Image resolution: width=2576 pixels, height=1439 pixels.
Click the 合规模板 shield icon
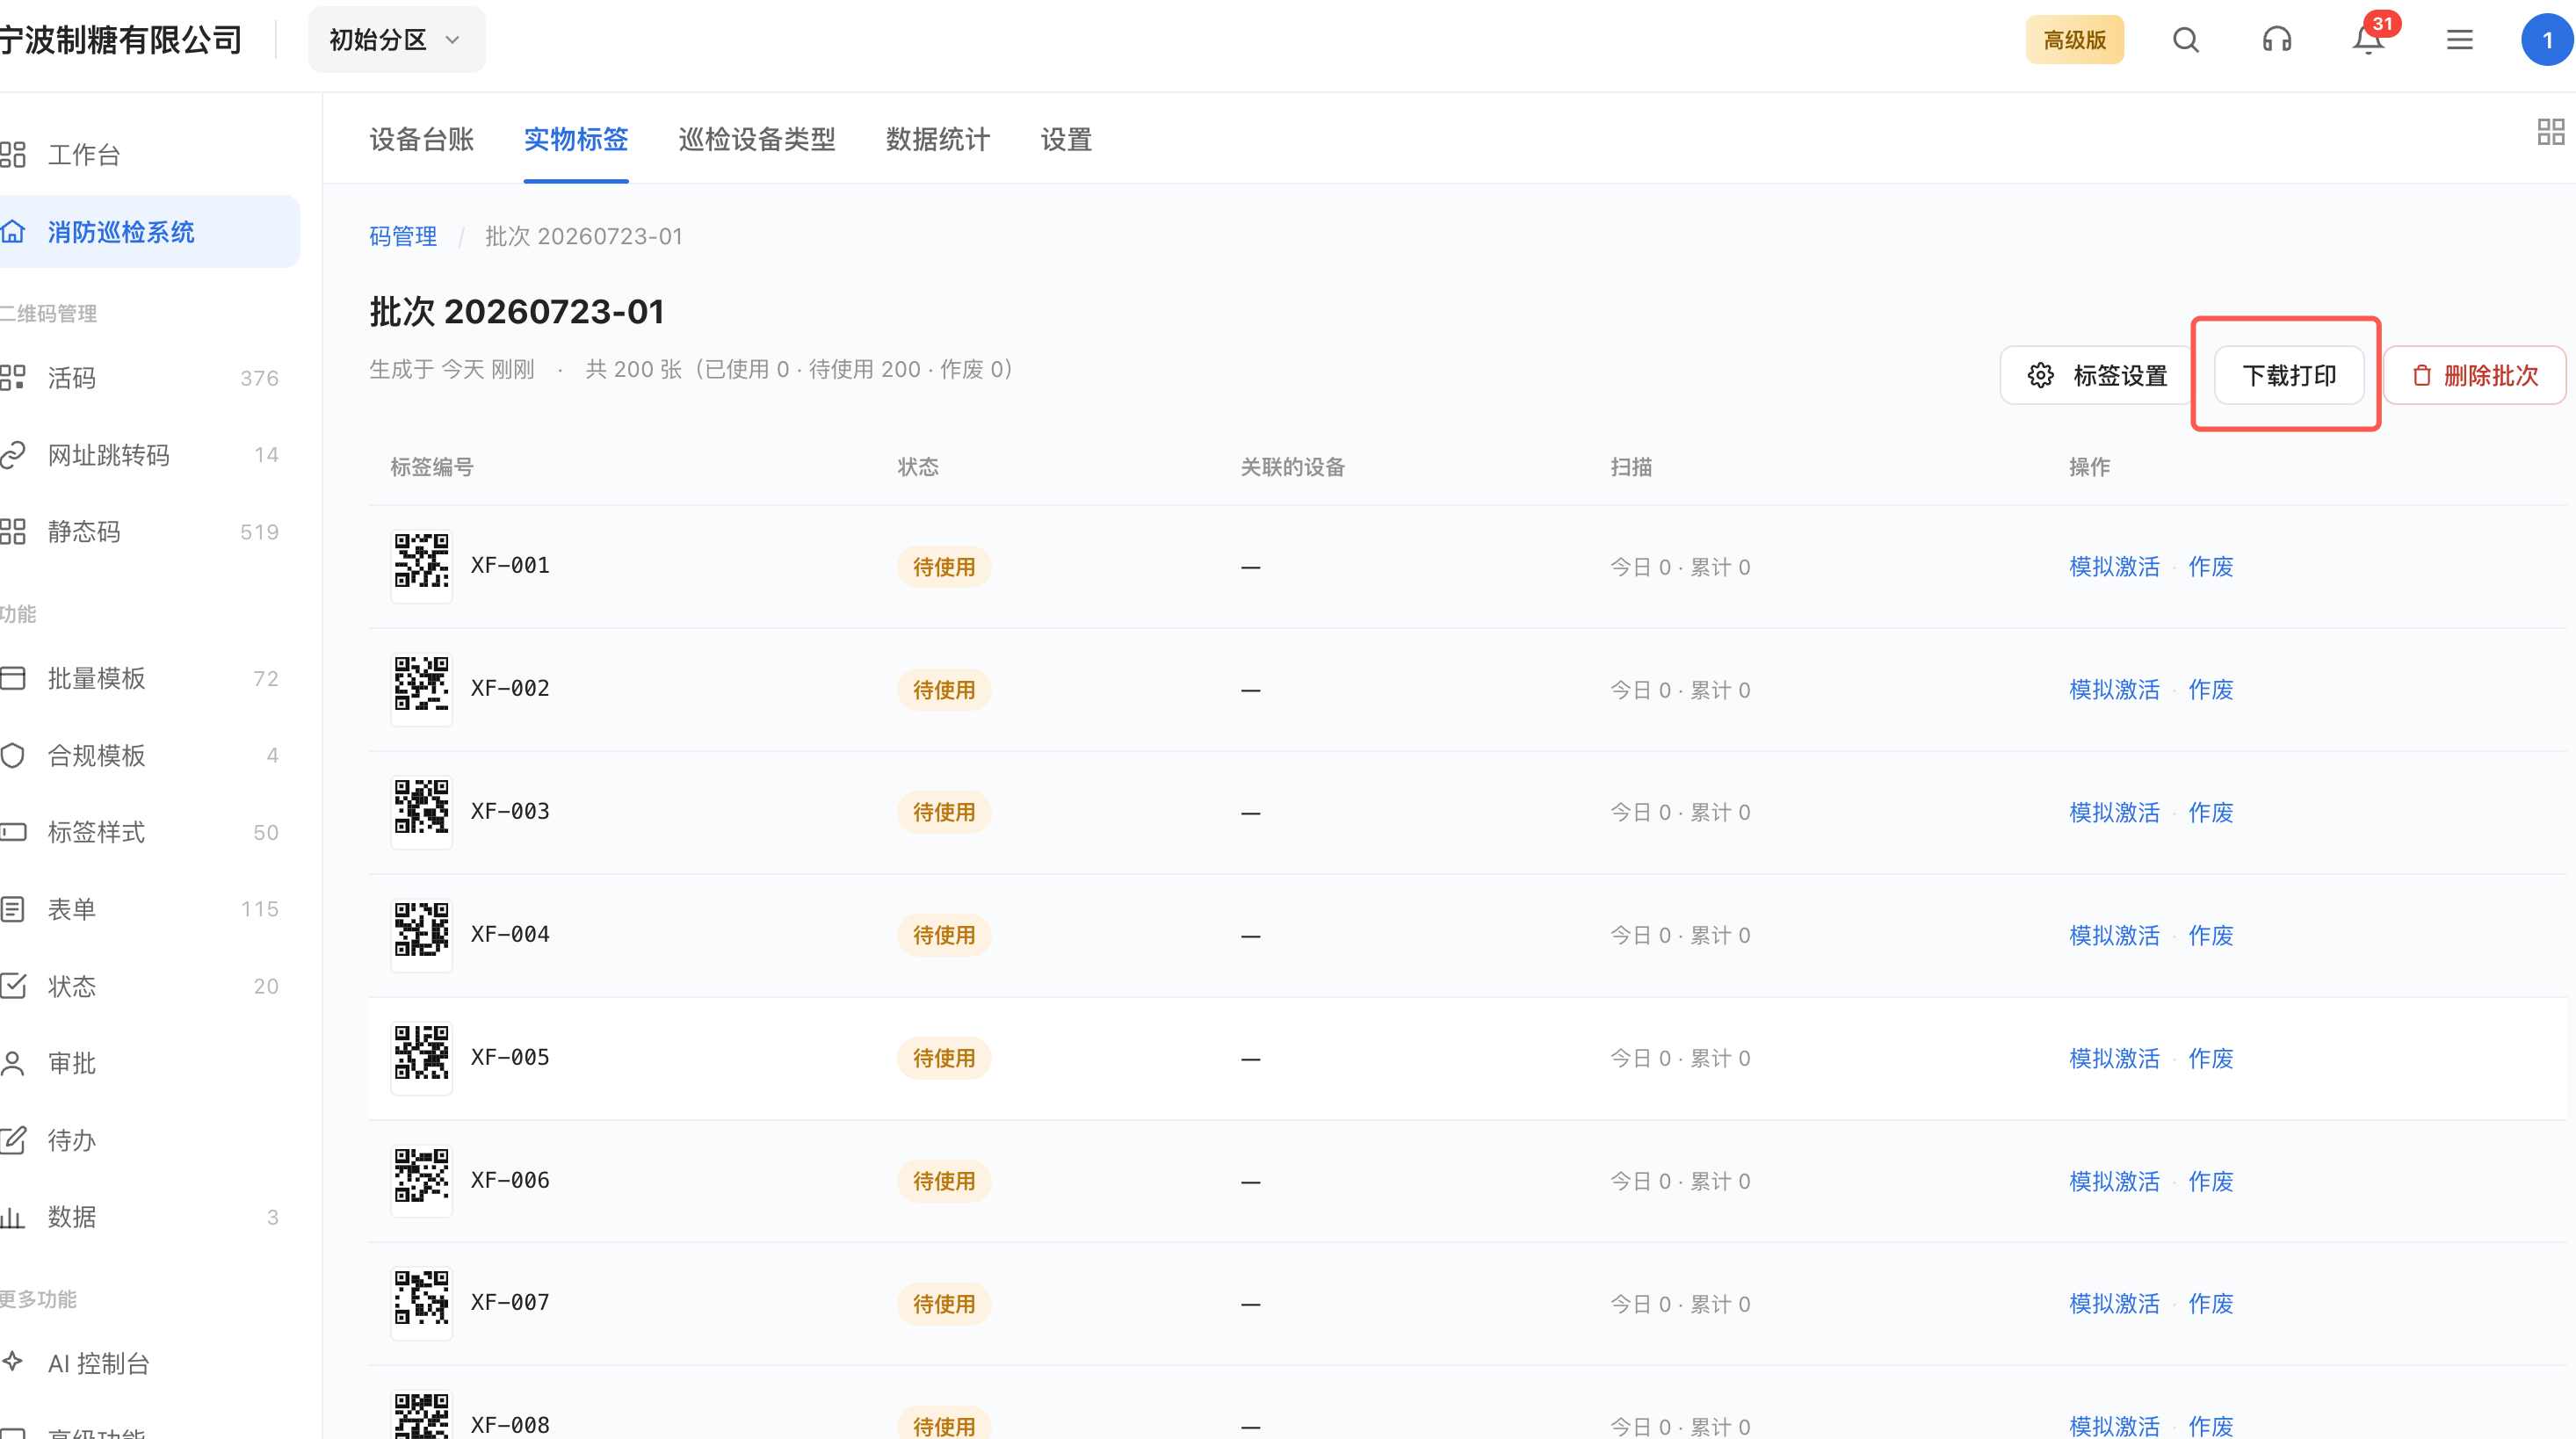tap(12, 755)
